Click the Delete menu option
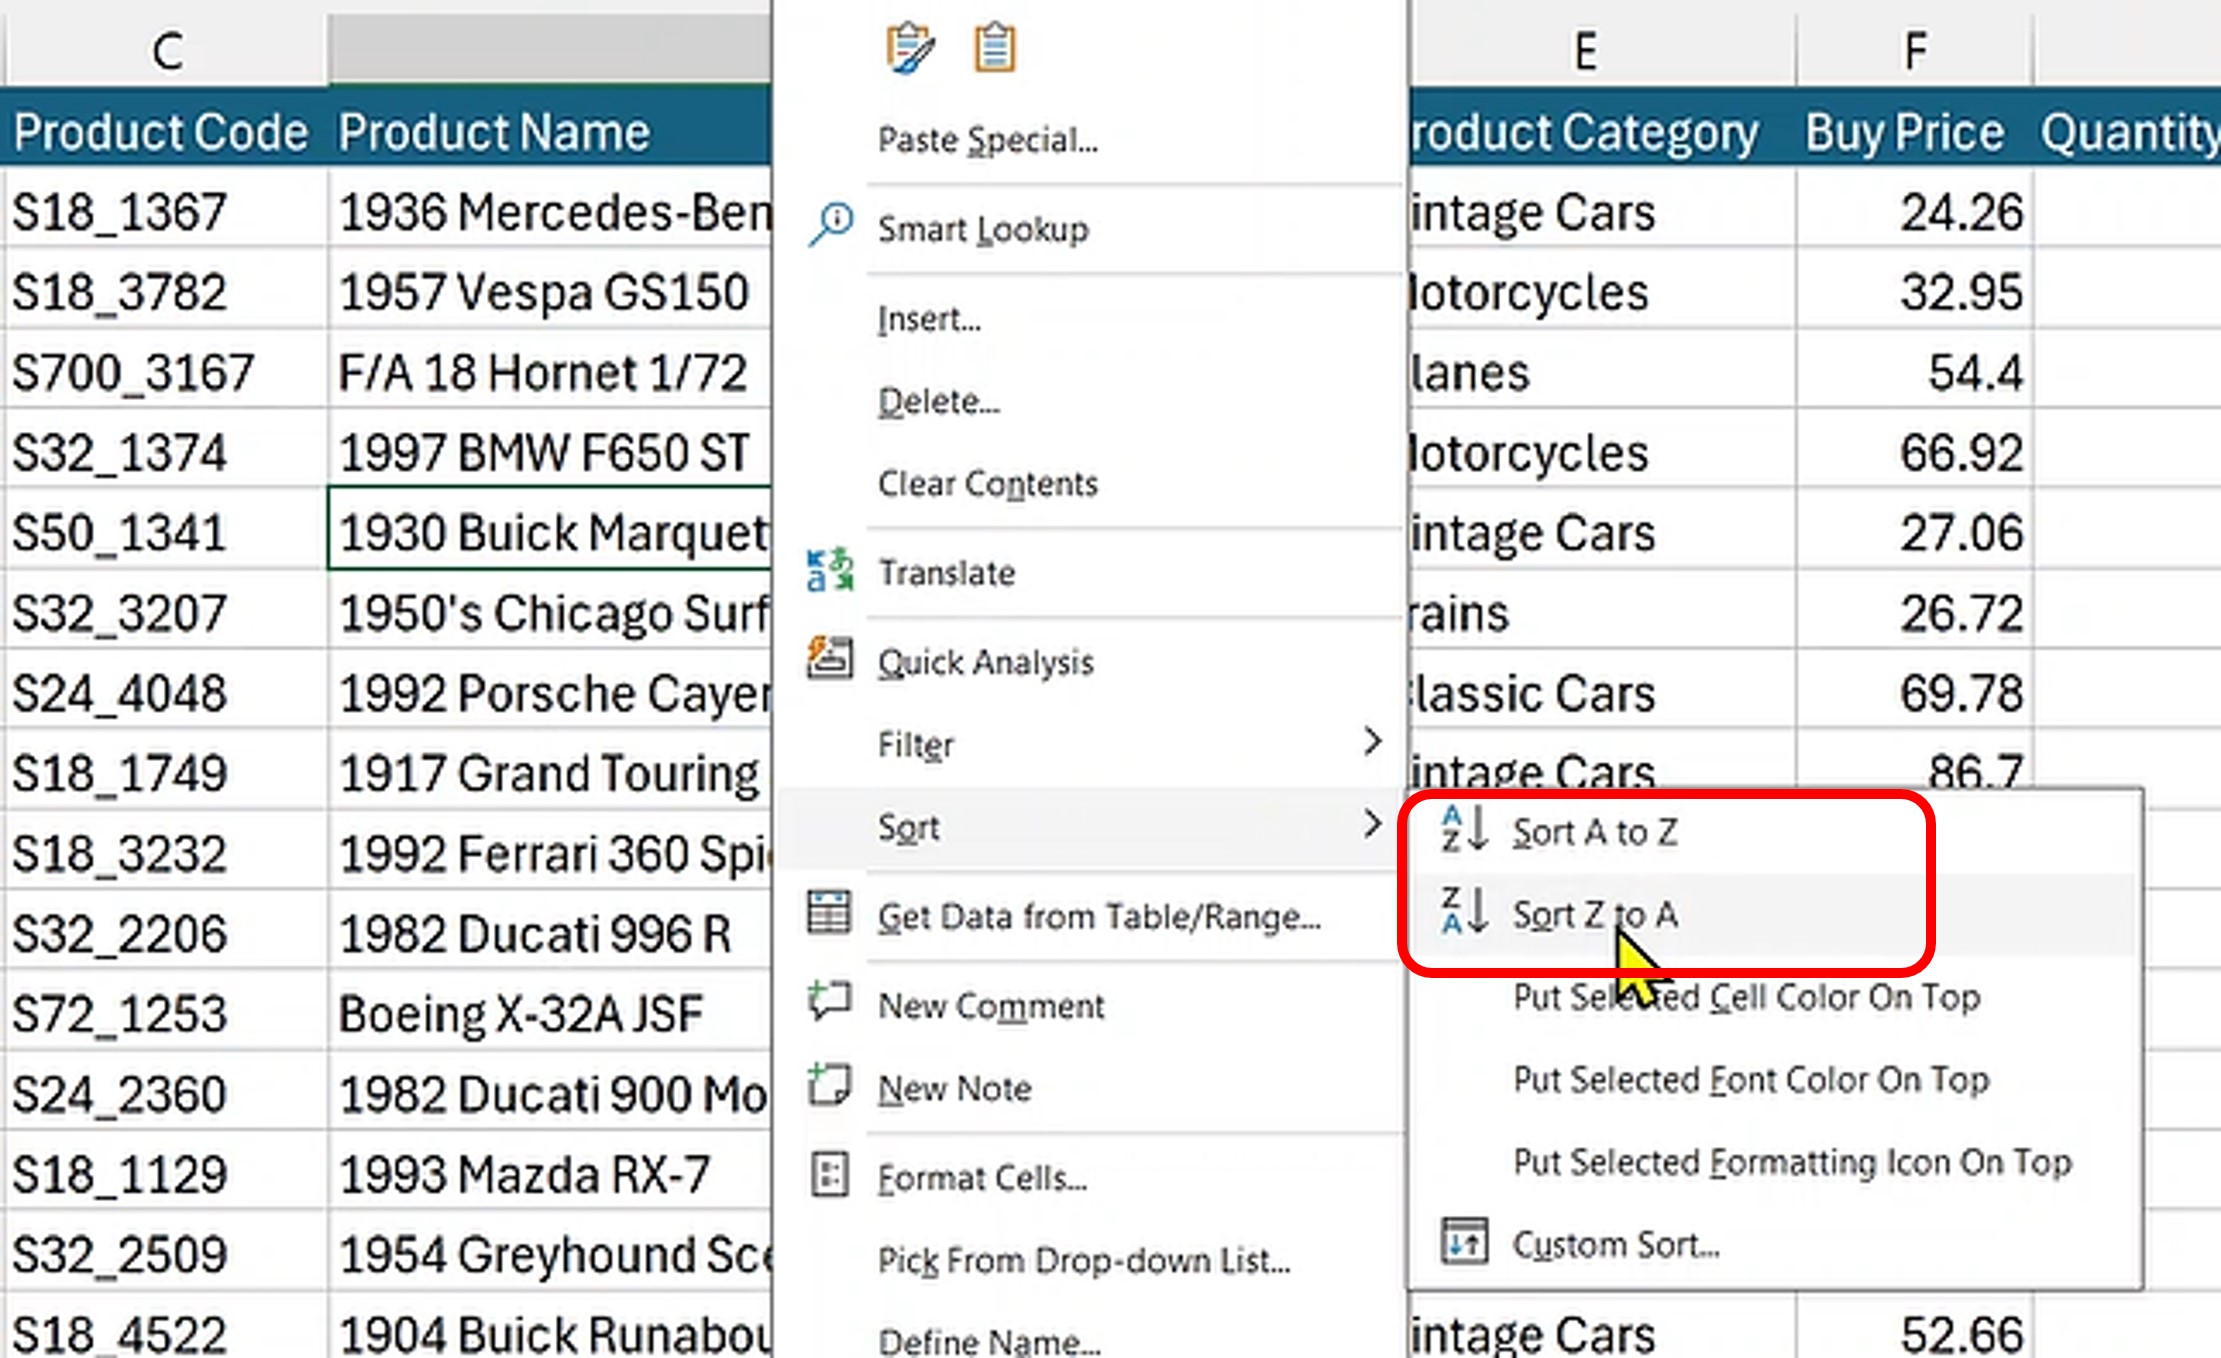 (x=938, y=402)
